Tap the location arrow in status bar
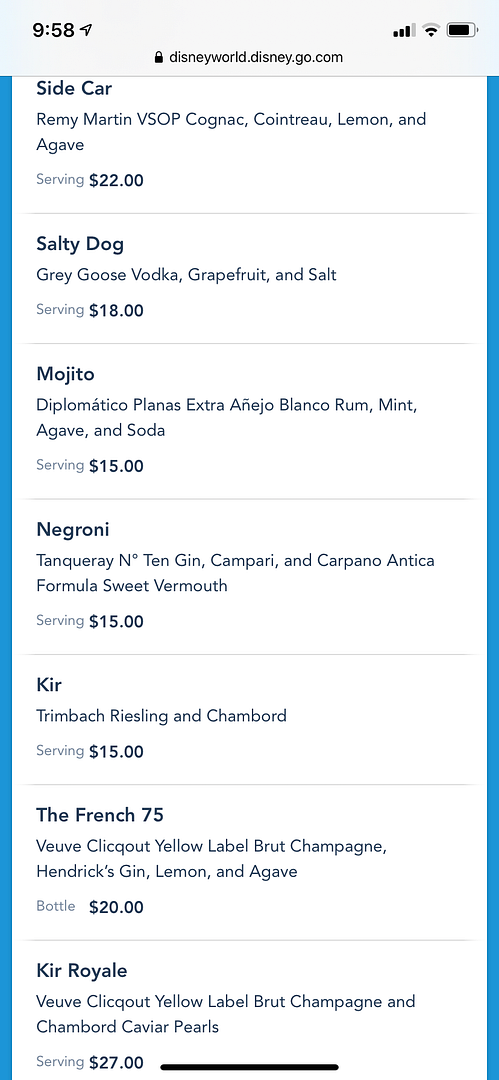 (x=86, y=30)
